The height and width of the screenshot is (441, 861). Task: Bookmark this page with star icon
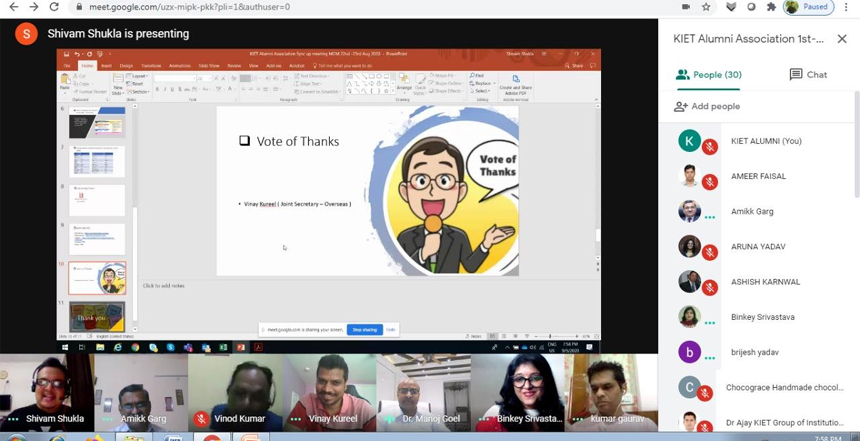(x=706, y=7)
